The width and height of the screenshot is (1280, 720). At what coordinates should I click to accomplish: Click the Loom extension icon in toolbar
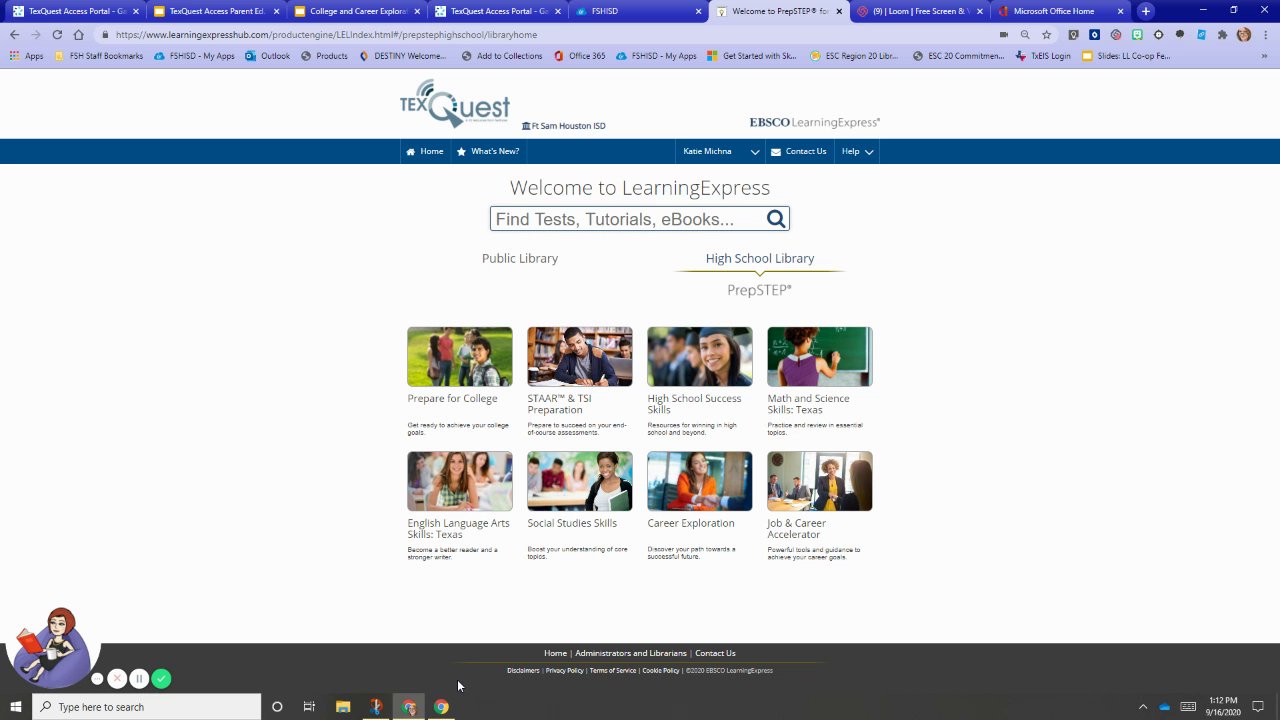point(1116,34)
